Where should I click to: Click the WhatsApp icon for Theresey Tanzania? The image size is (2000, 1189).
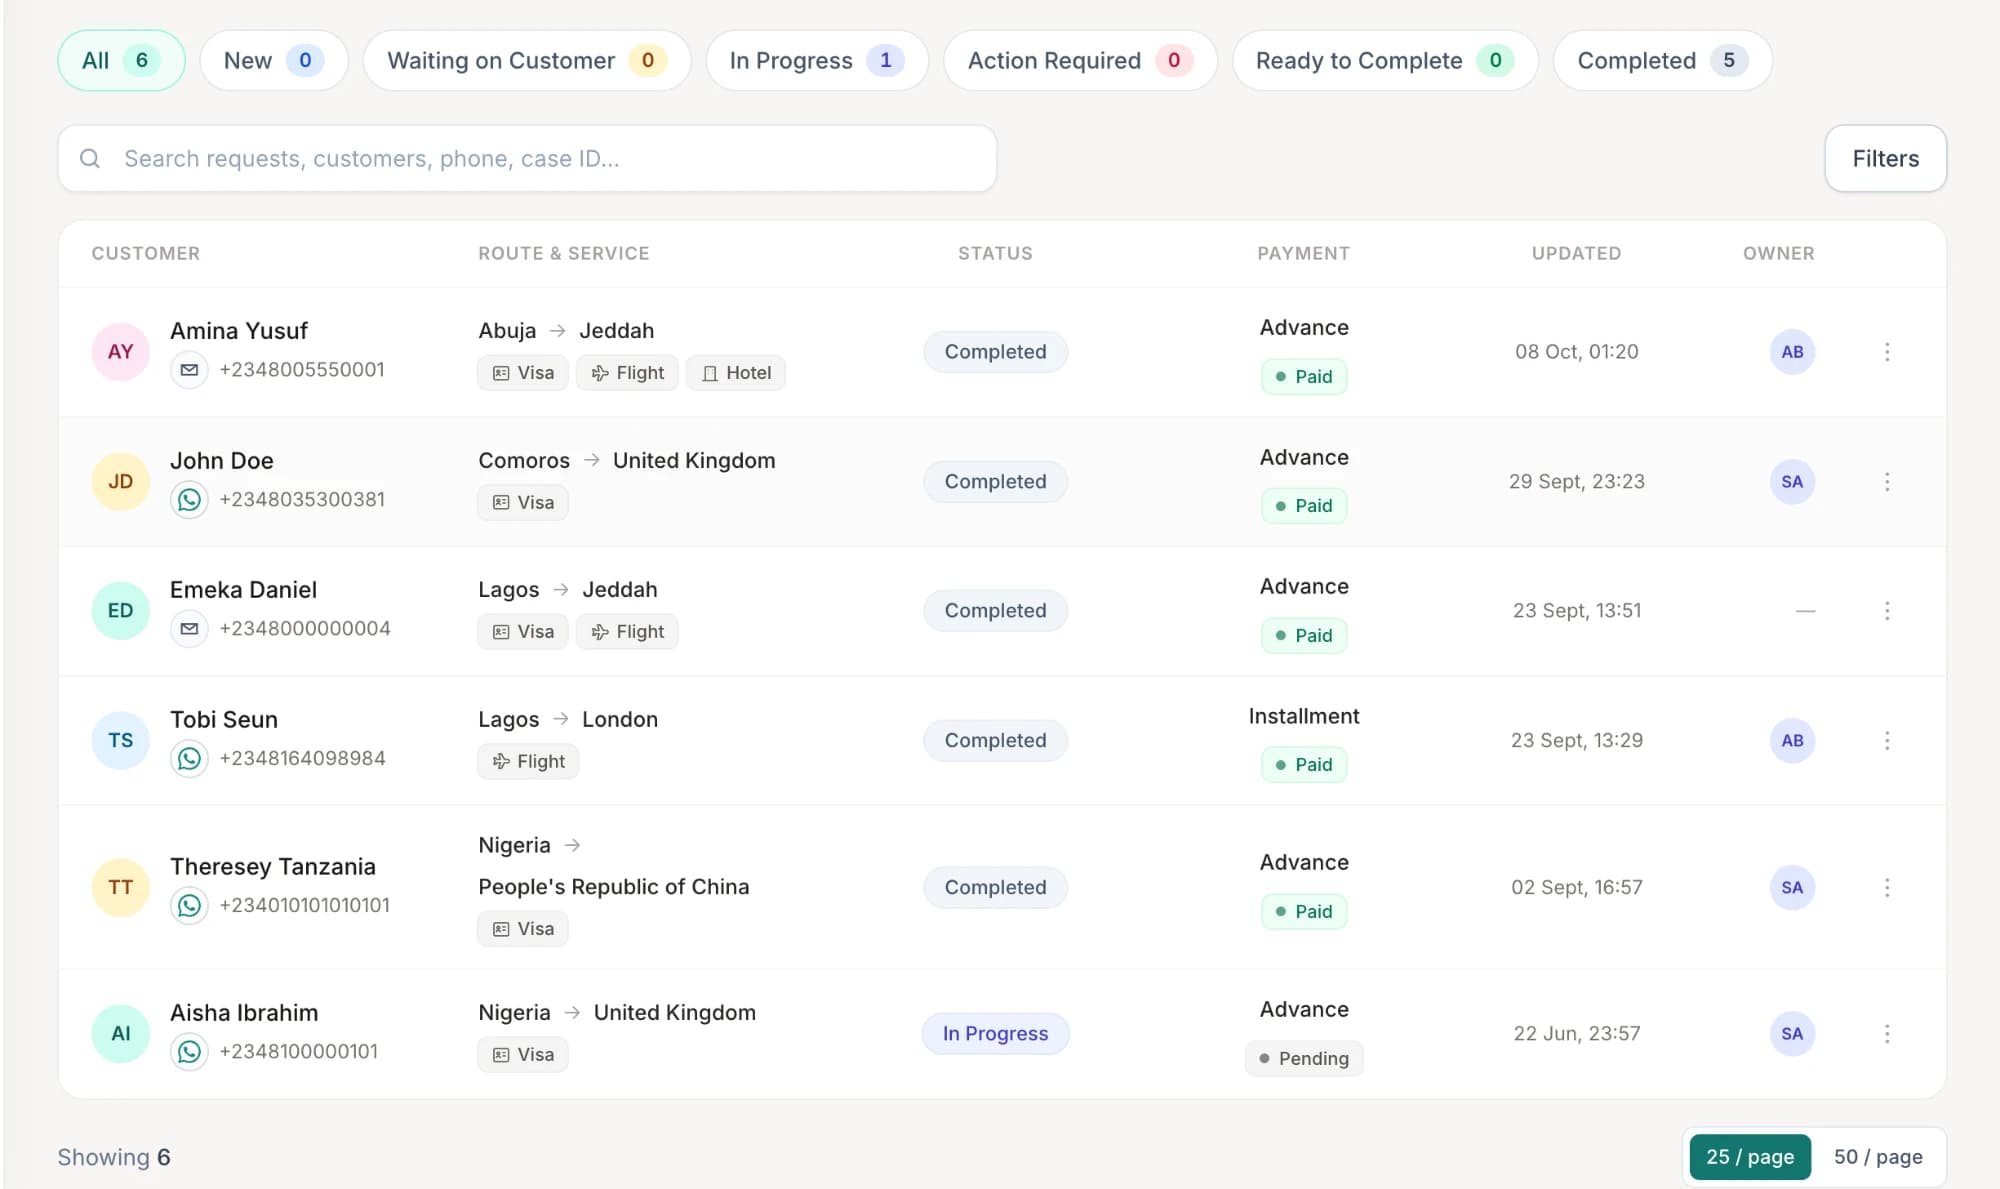click(x=189, y=906)
